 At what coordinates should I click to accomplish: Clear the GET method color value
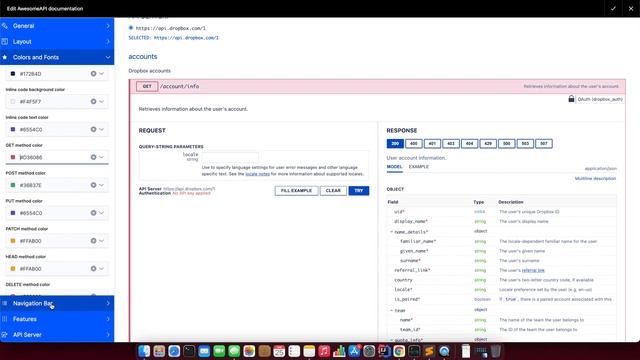[93, 157]
